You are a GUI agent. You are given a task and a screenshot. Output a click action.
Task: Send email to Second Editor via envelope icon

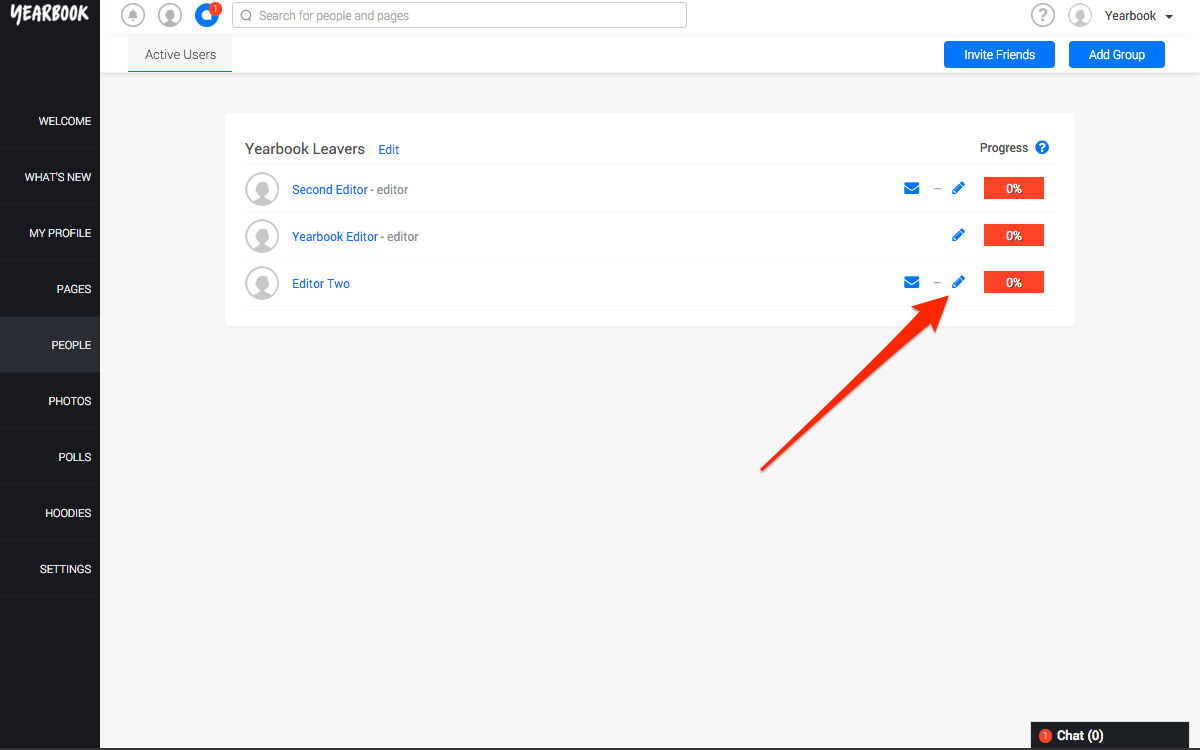coord(912,188)
